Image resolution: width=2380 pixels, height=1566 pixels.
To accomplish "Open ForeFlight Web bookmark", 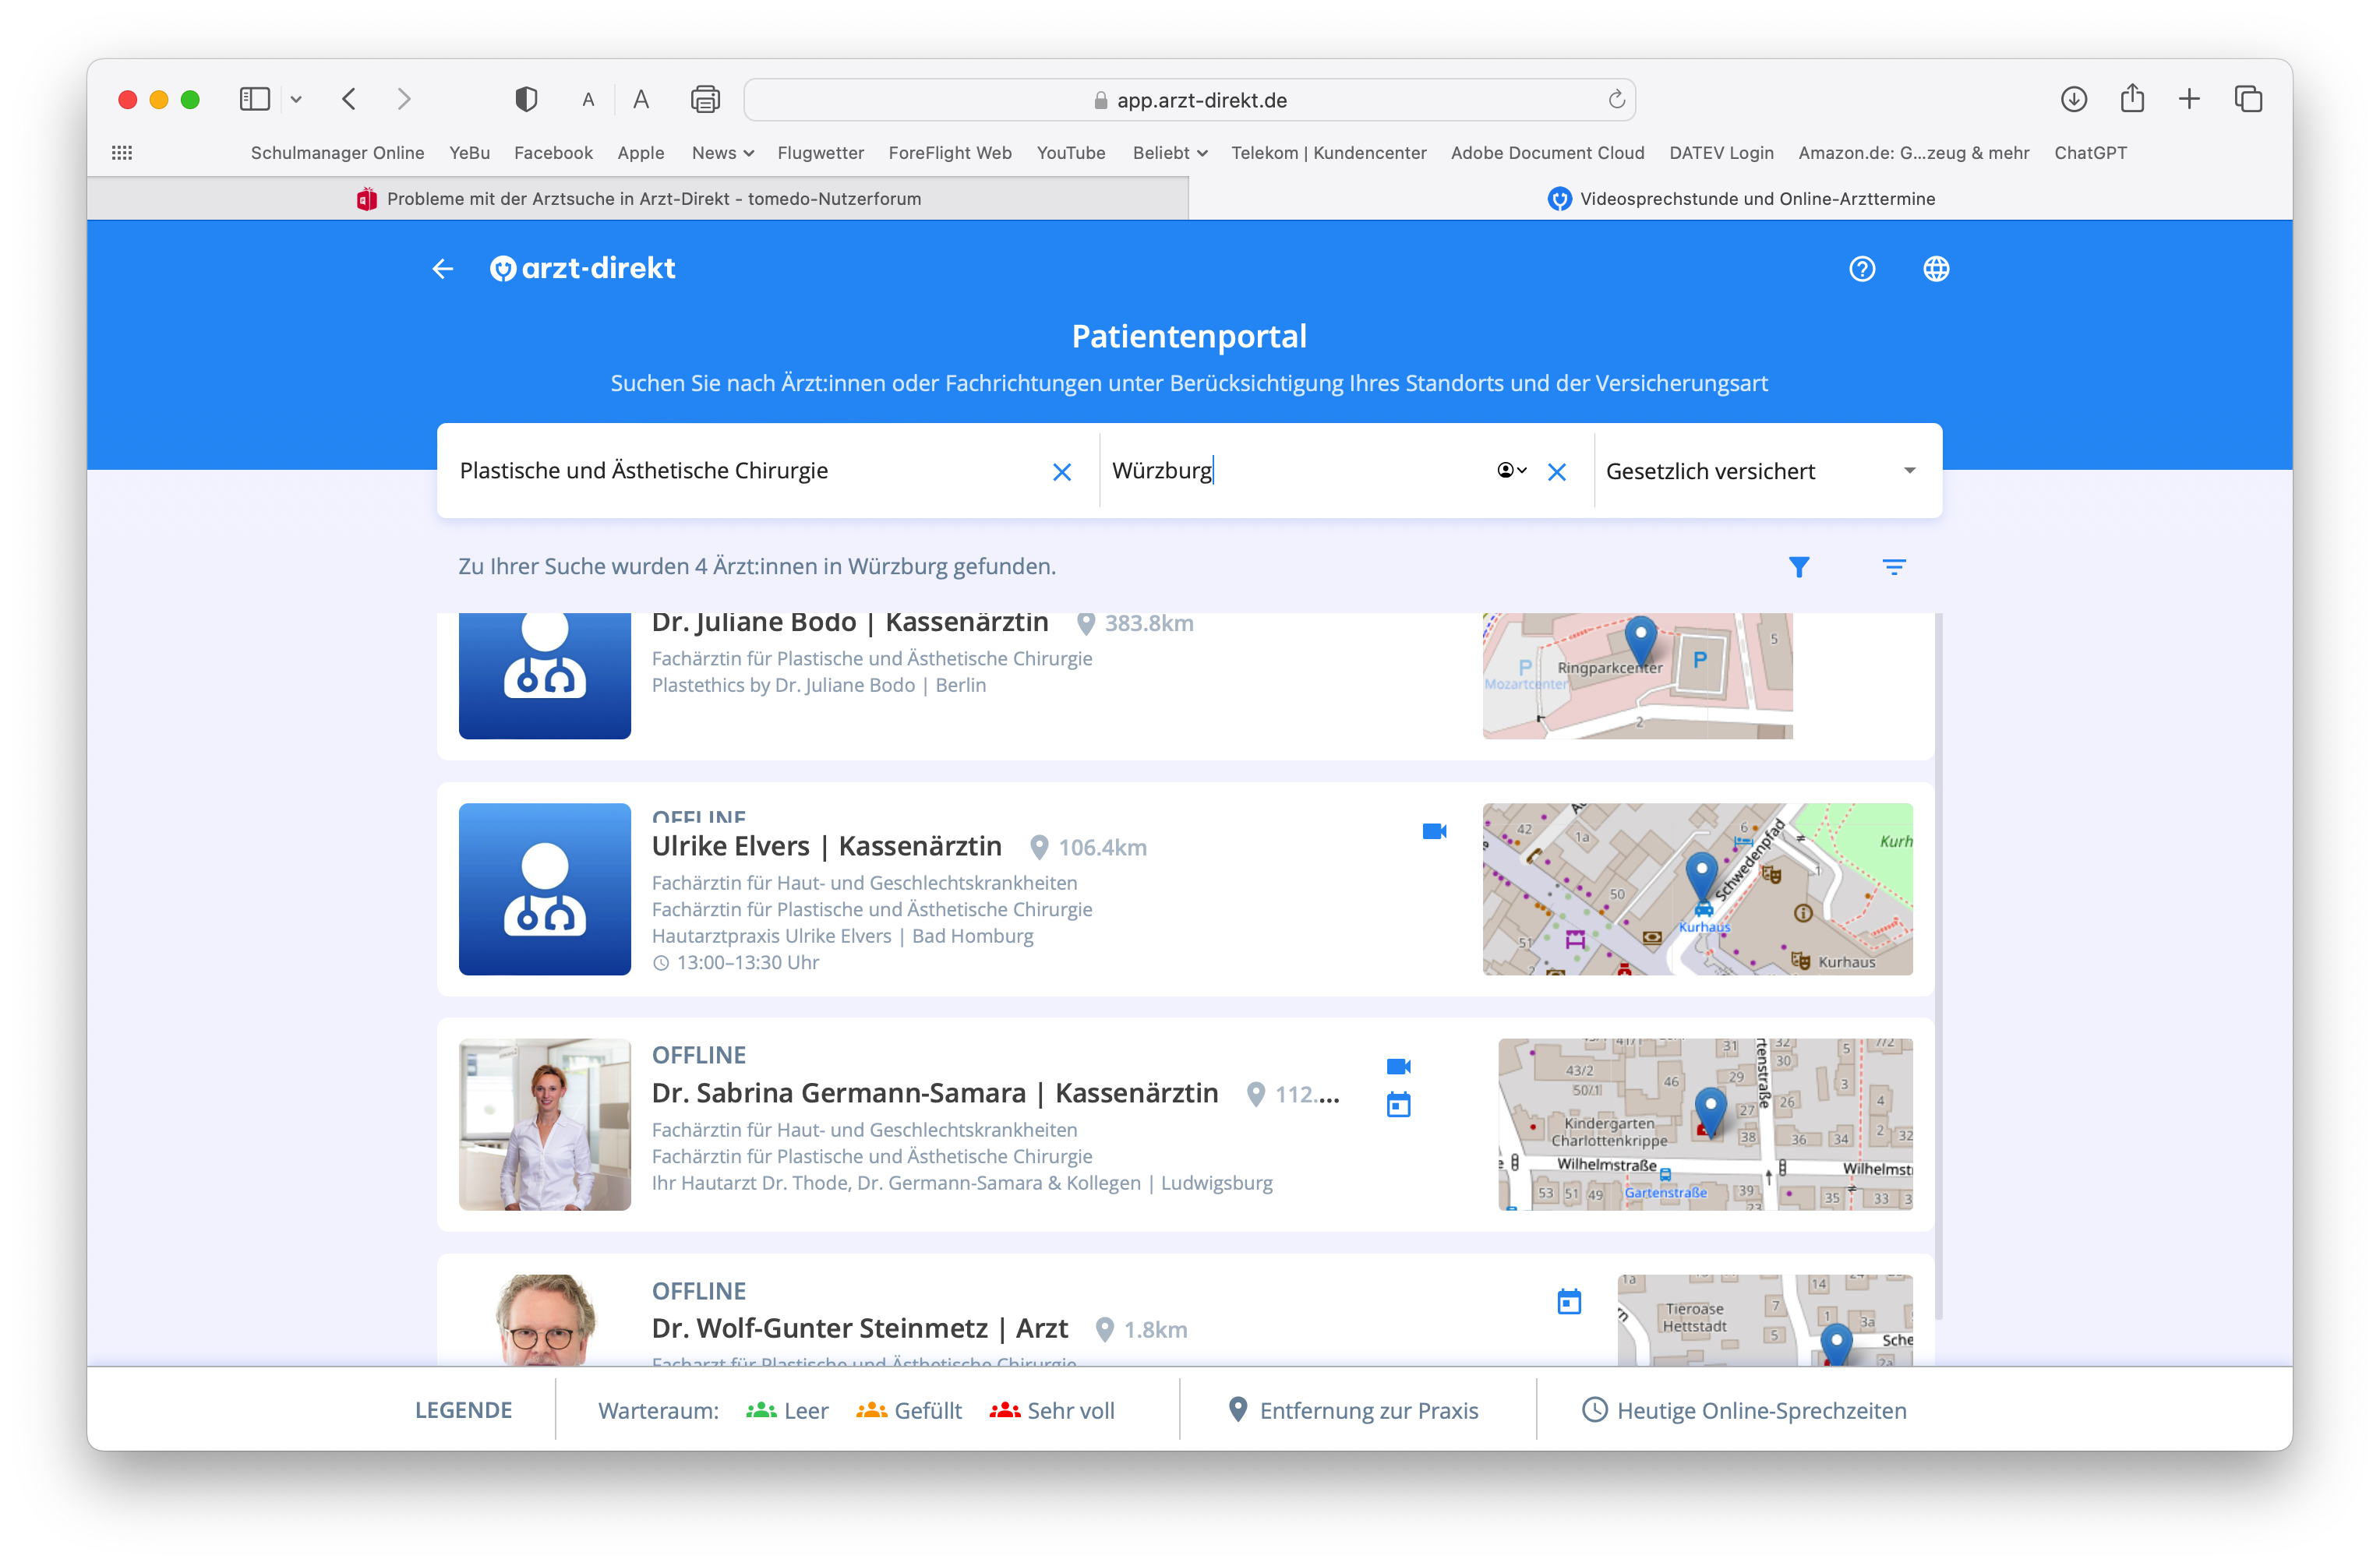I will pyautogui.click(x=950, y=152).
